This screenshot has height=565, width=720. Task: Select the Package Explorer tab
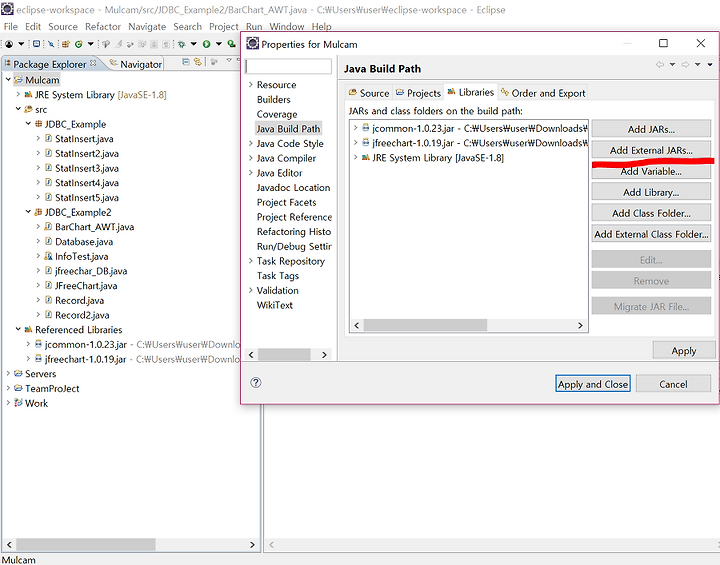[50, 64]
